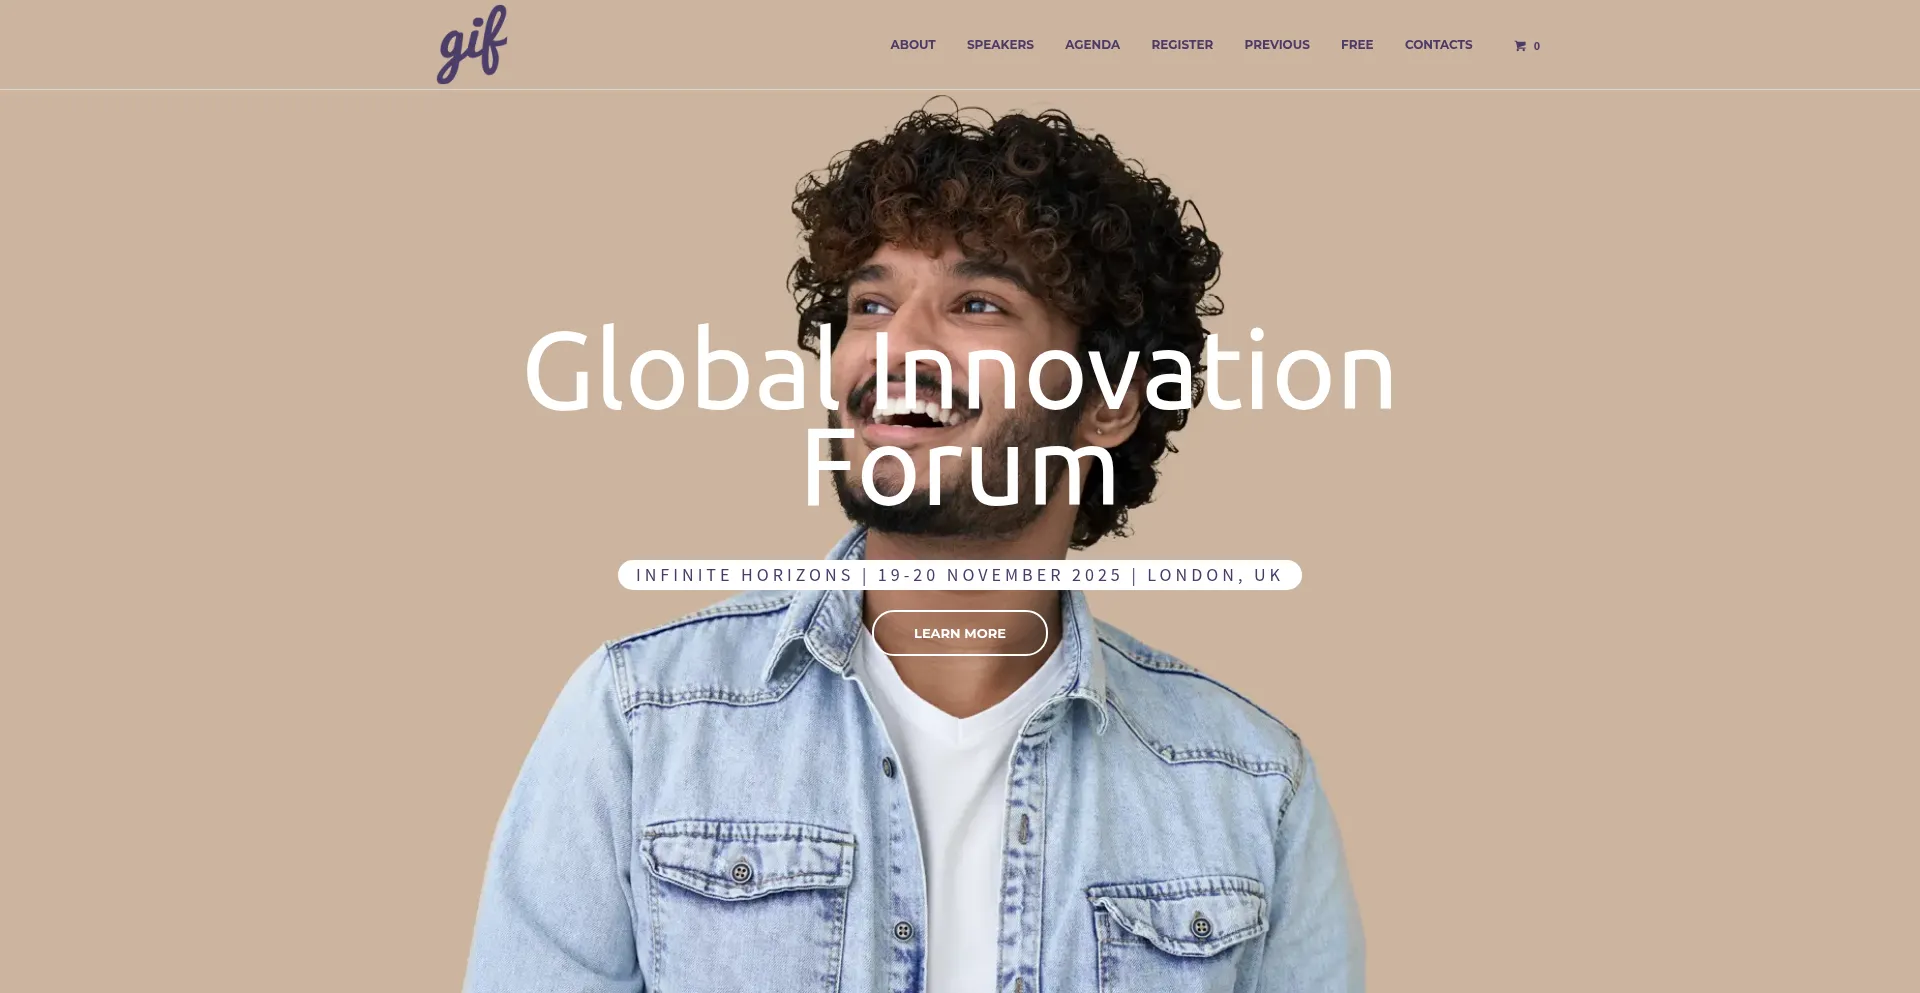The width and height of the screenshot is (1920, 993).
Task: Go to the Speakers page
Action: click(x=1000, y=45)
